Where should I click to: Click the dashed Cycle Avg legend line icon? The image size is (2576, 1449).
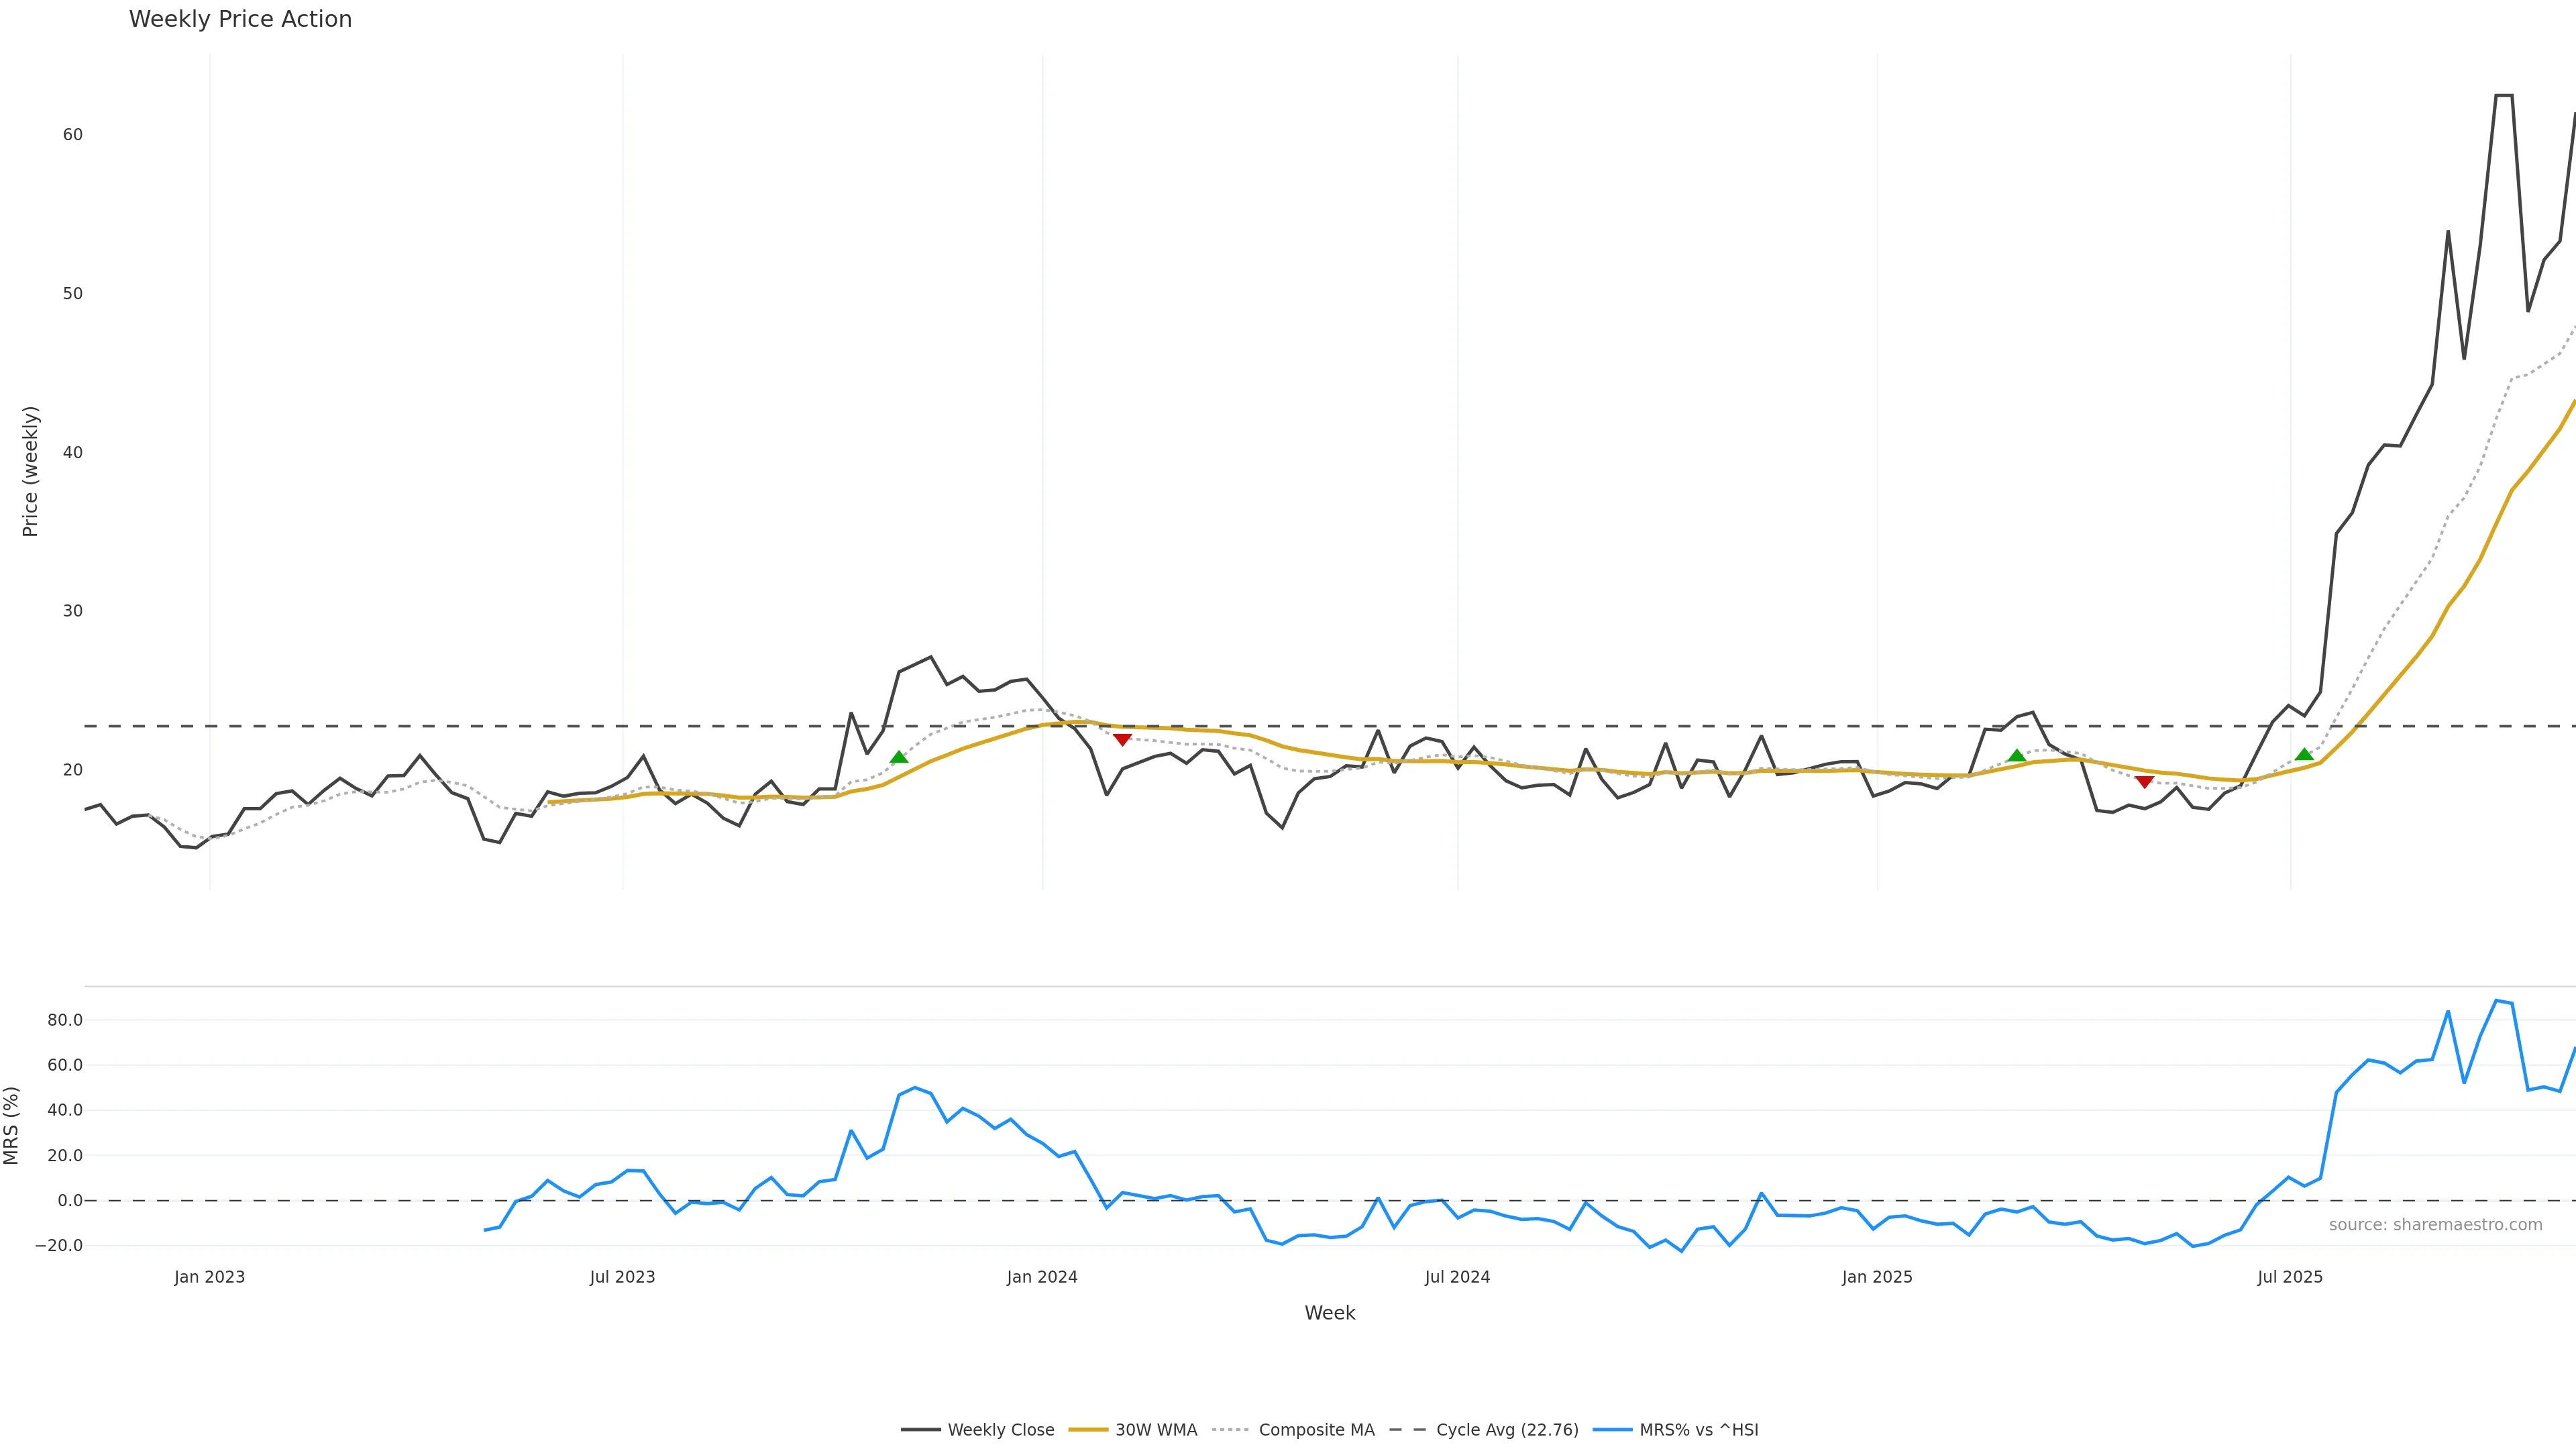click(1408, 1430)
